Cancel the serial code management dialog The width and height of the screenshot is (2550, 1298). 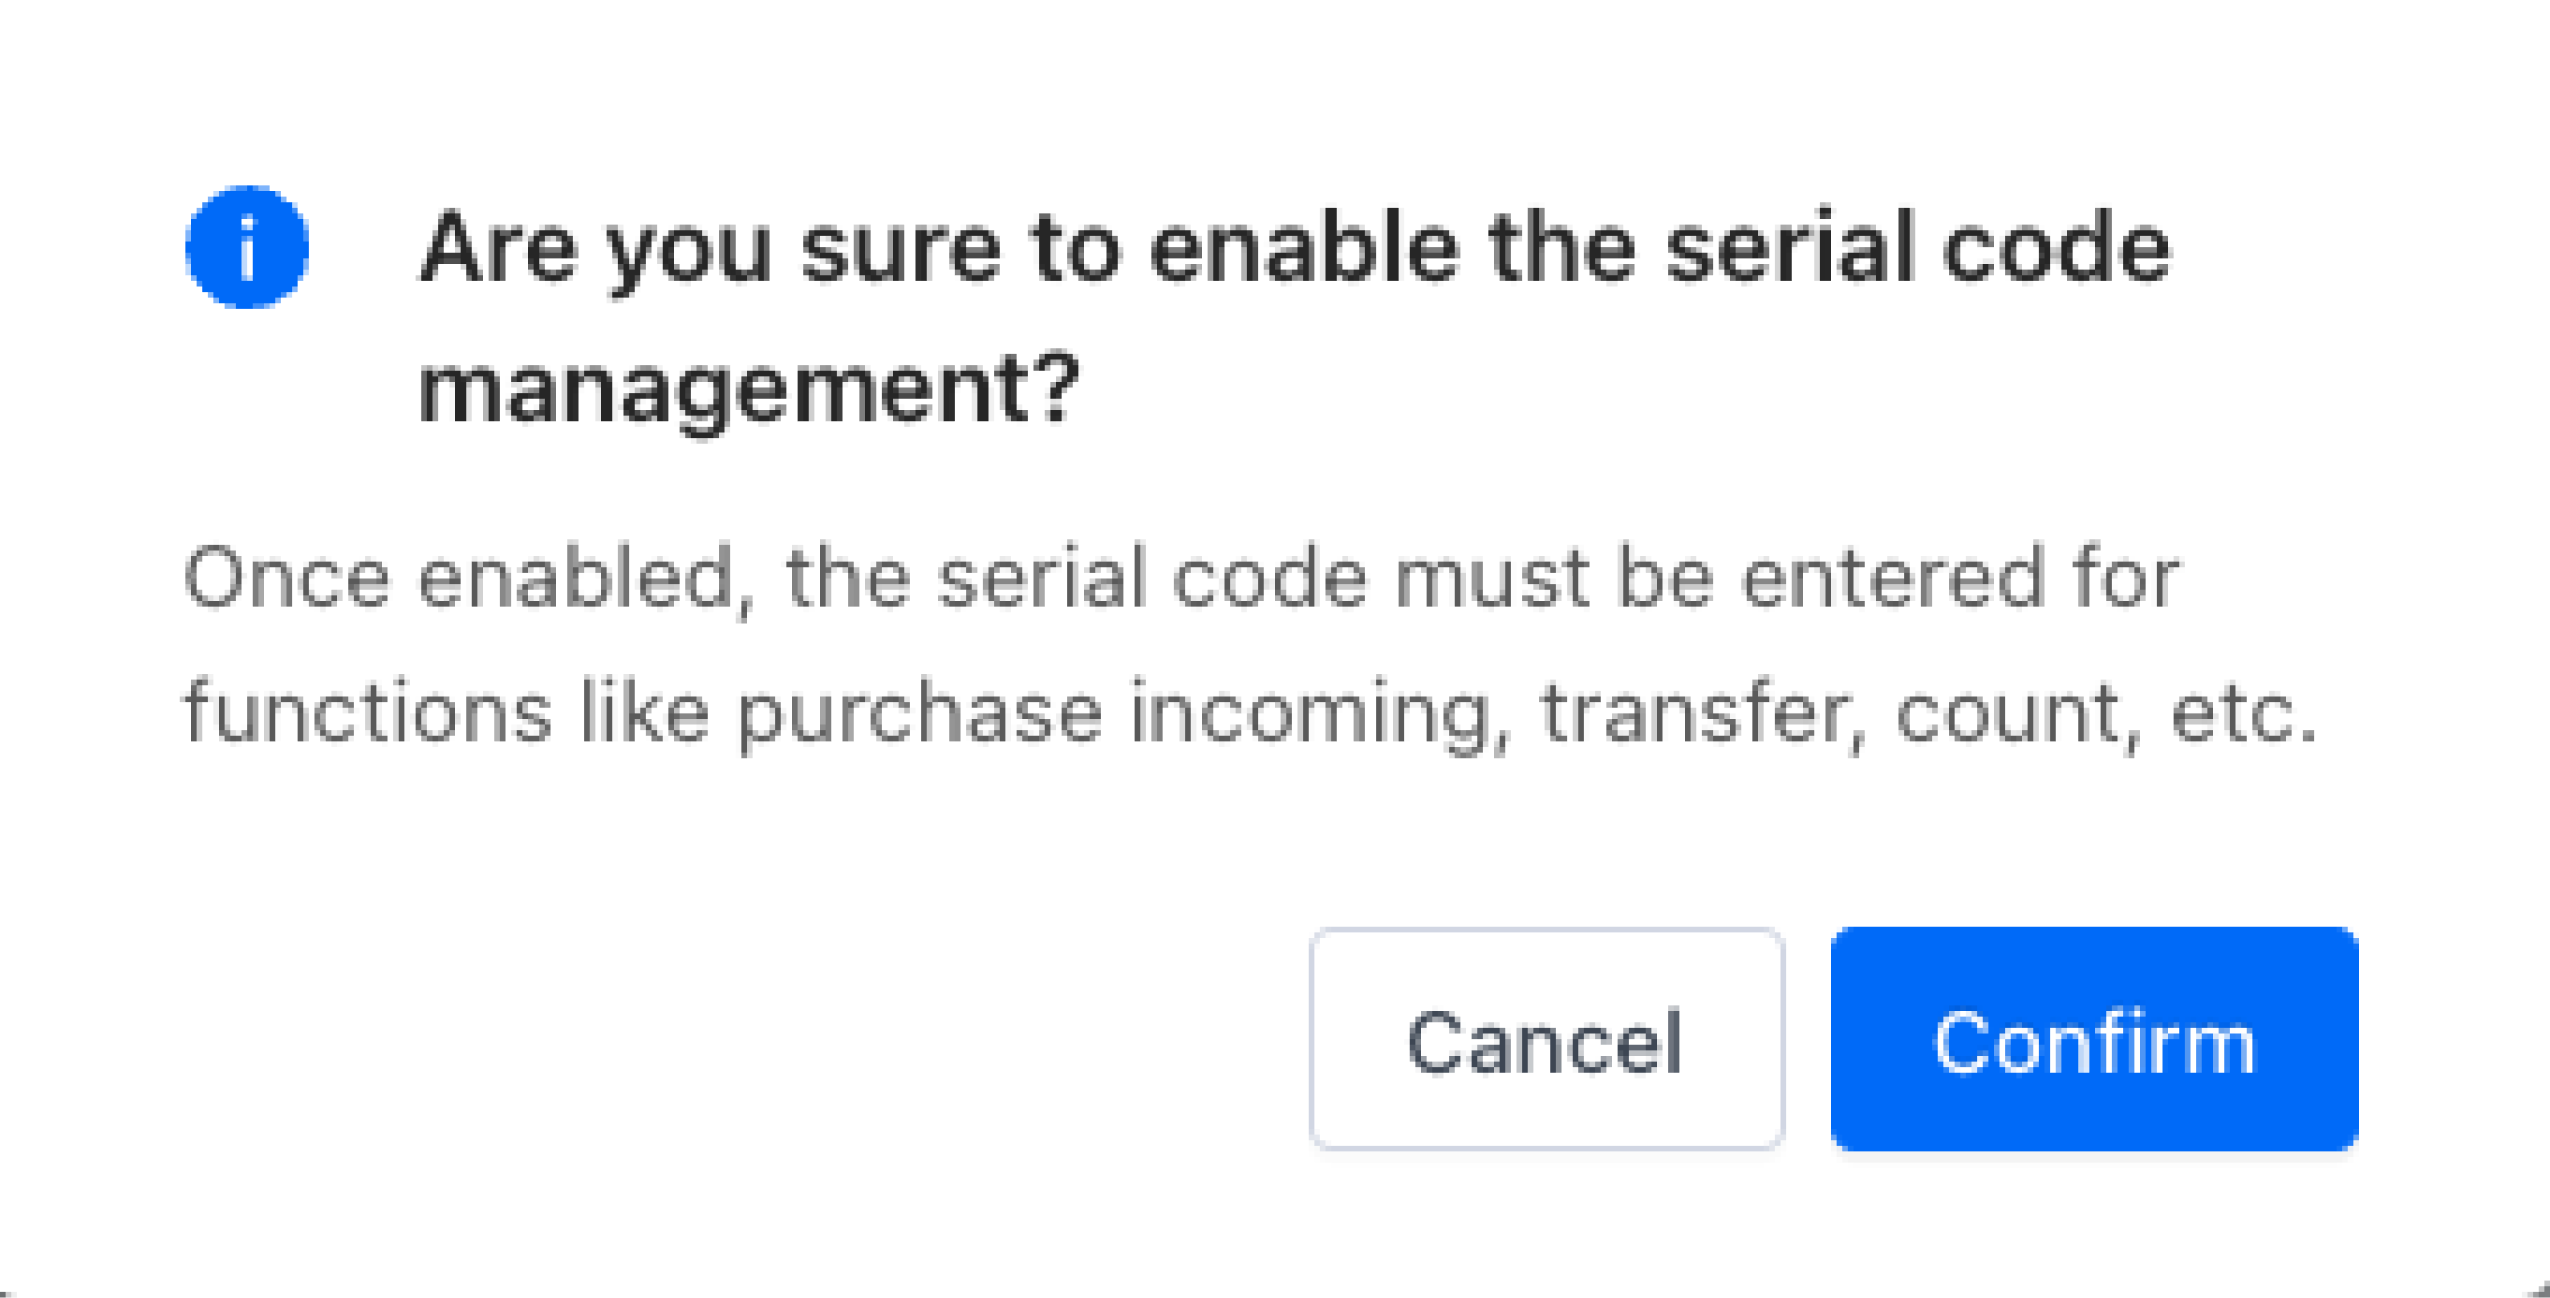coord(1546,1039)
